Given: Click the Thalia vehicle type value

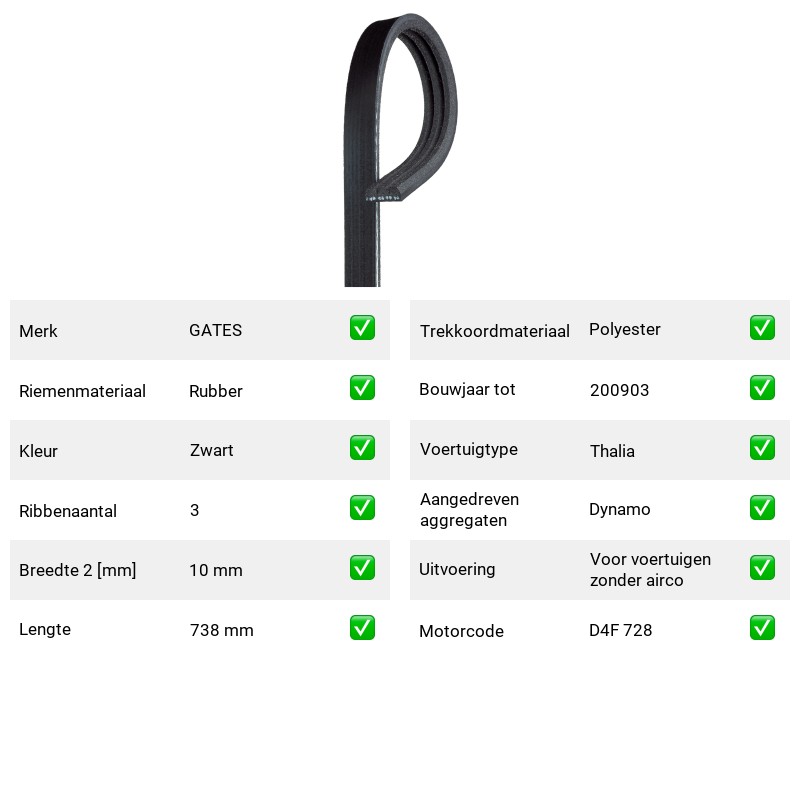Looking at the screenshot, I should tap(612, 451).
